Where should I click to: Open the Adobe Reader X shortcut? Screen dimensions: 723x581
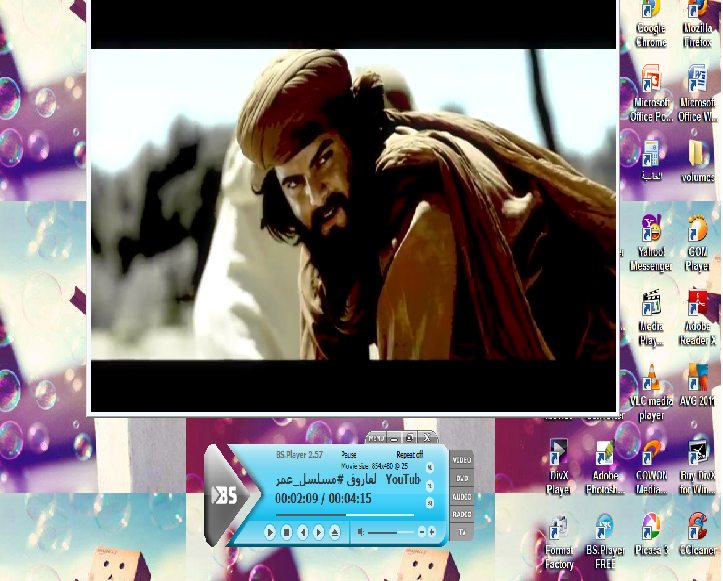697,318
